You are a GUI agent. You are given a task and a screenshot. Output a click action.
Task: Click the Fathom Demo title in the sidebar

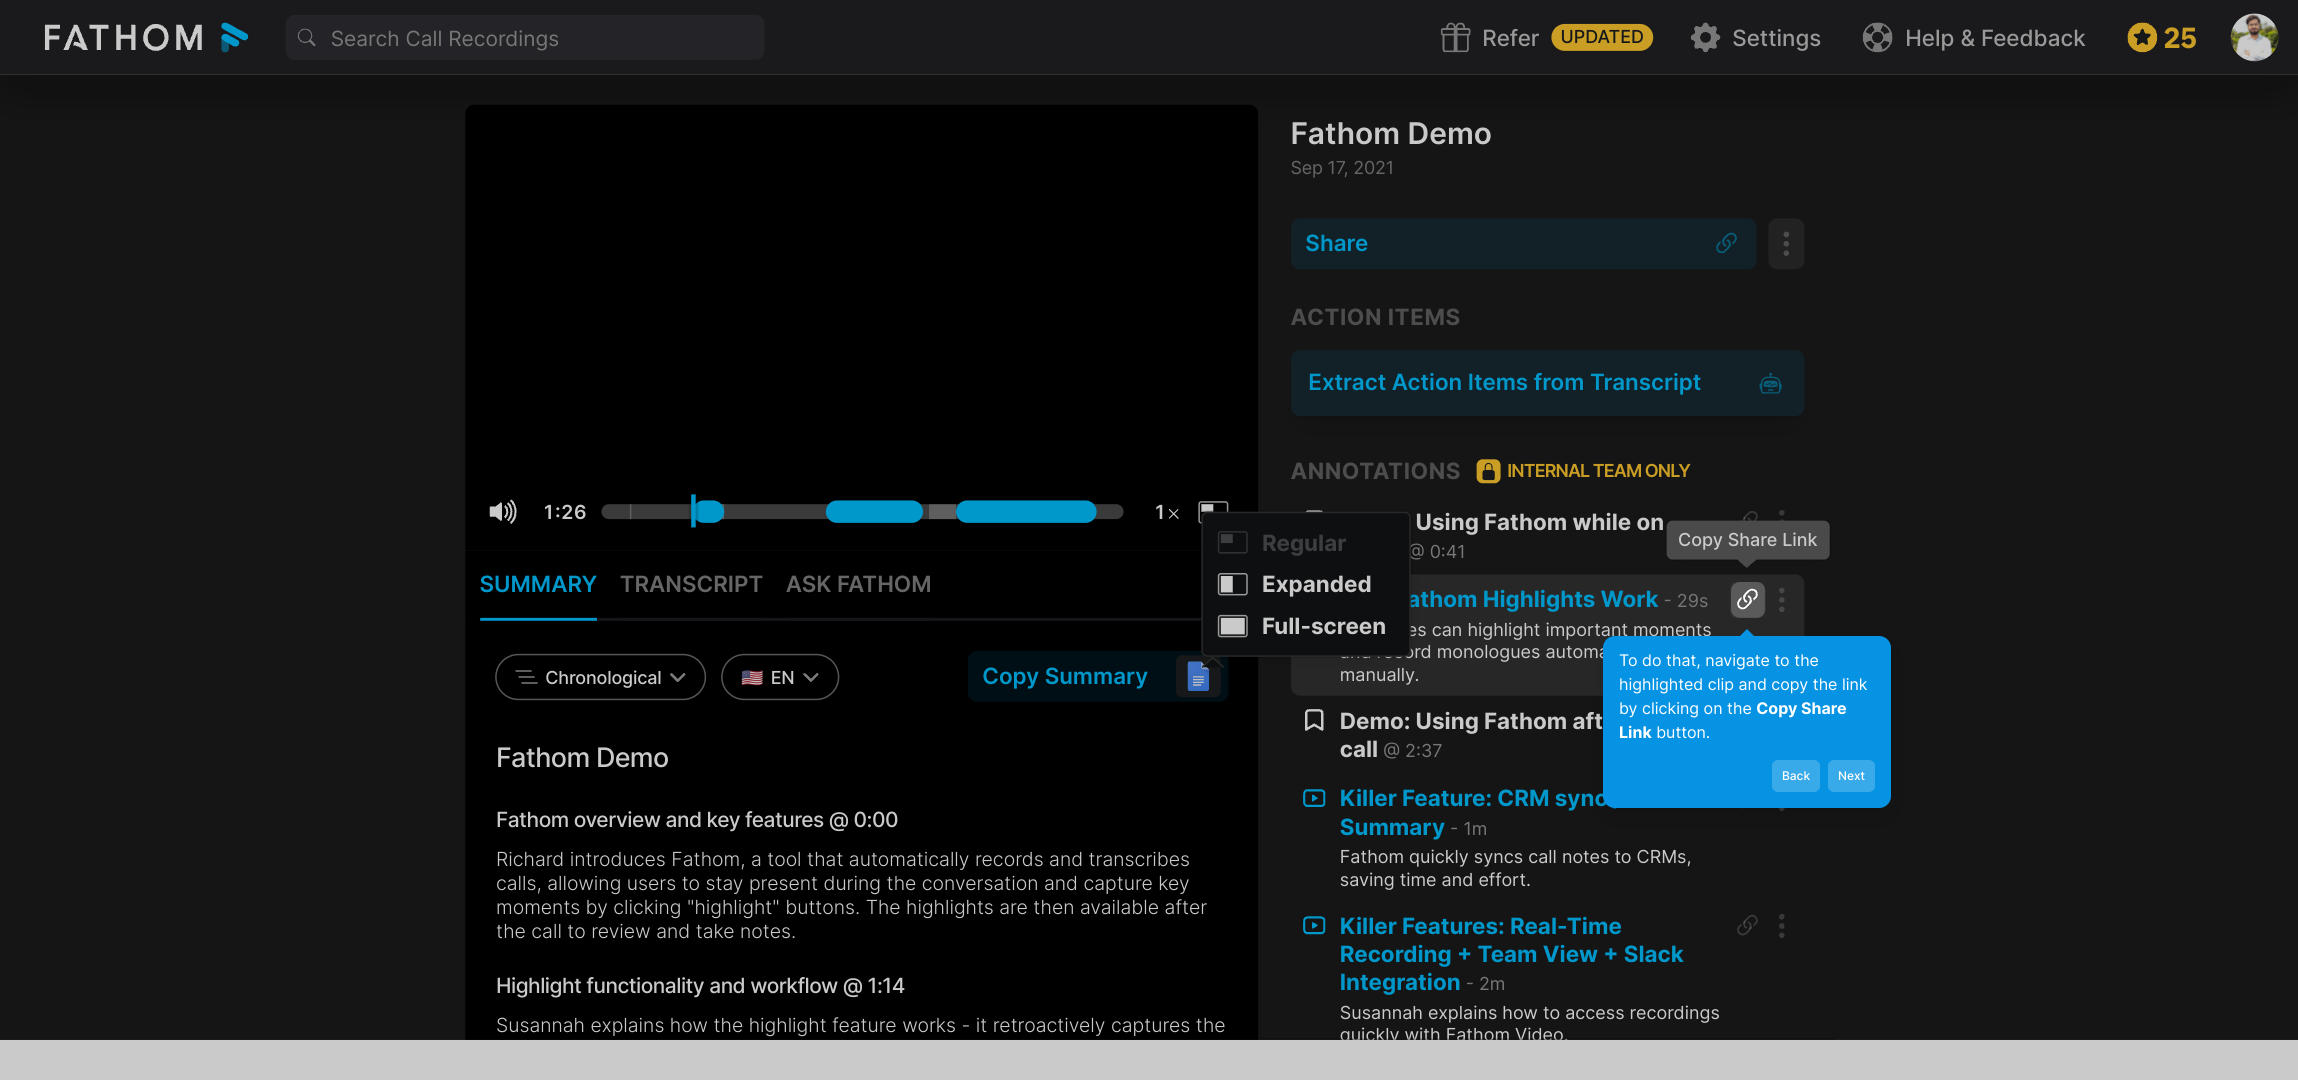pyautogui.click(x=1390, y=133)
